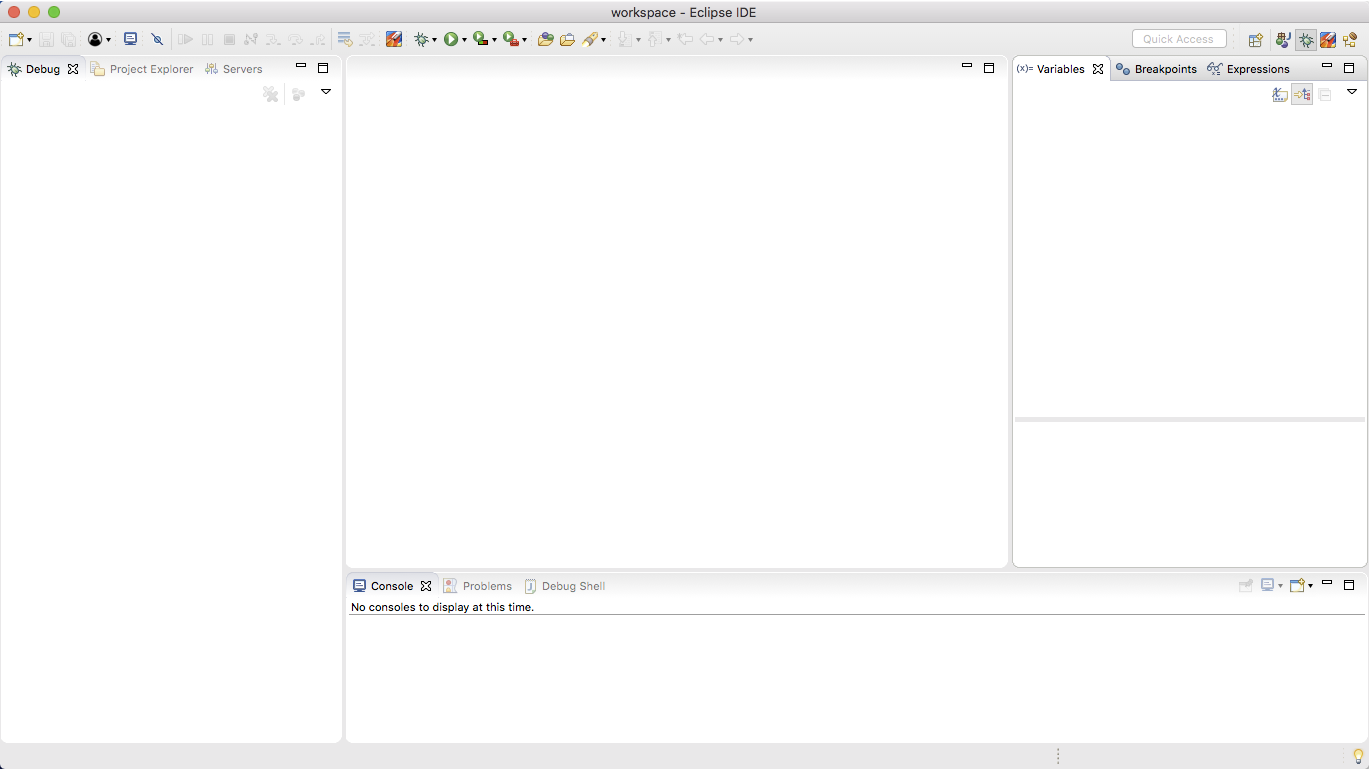Open the Coverage dropdown arrow

click(x=494, y=40)
